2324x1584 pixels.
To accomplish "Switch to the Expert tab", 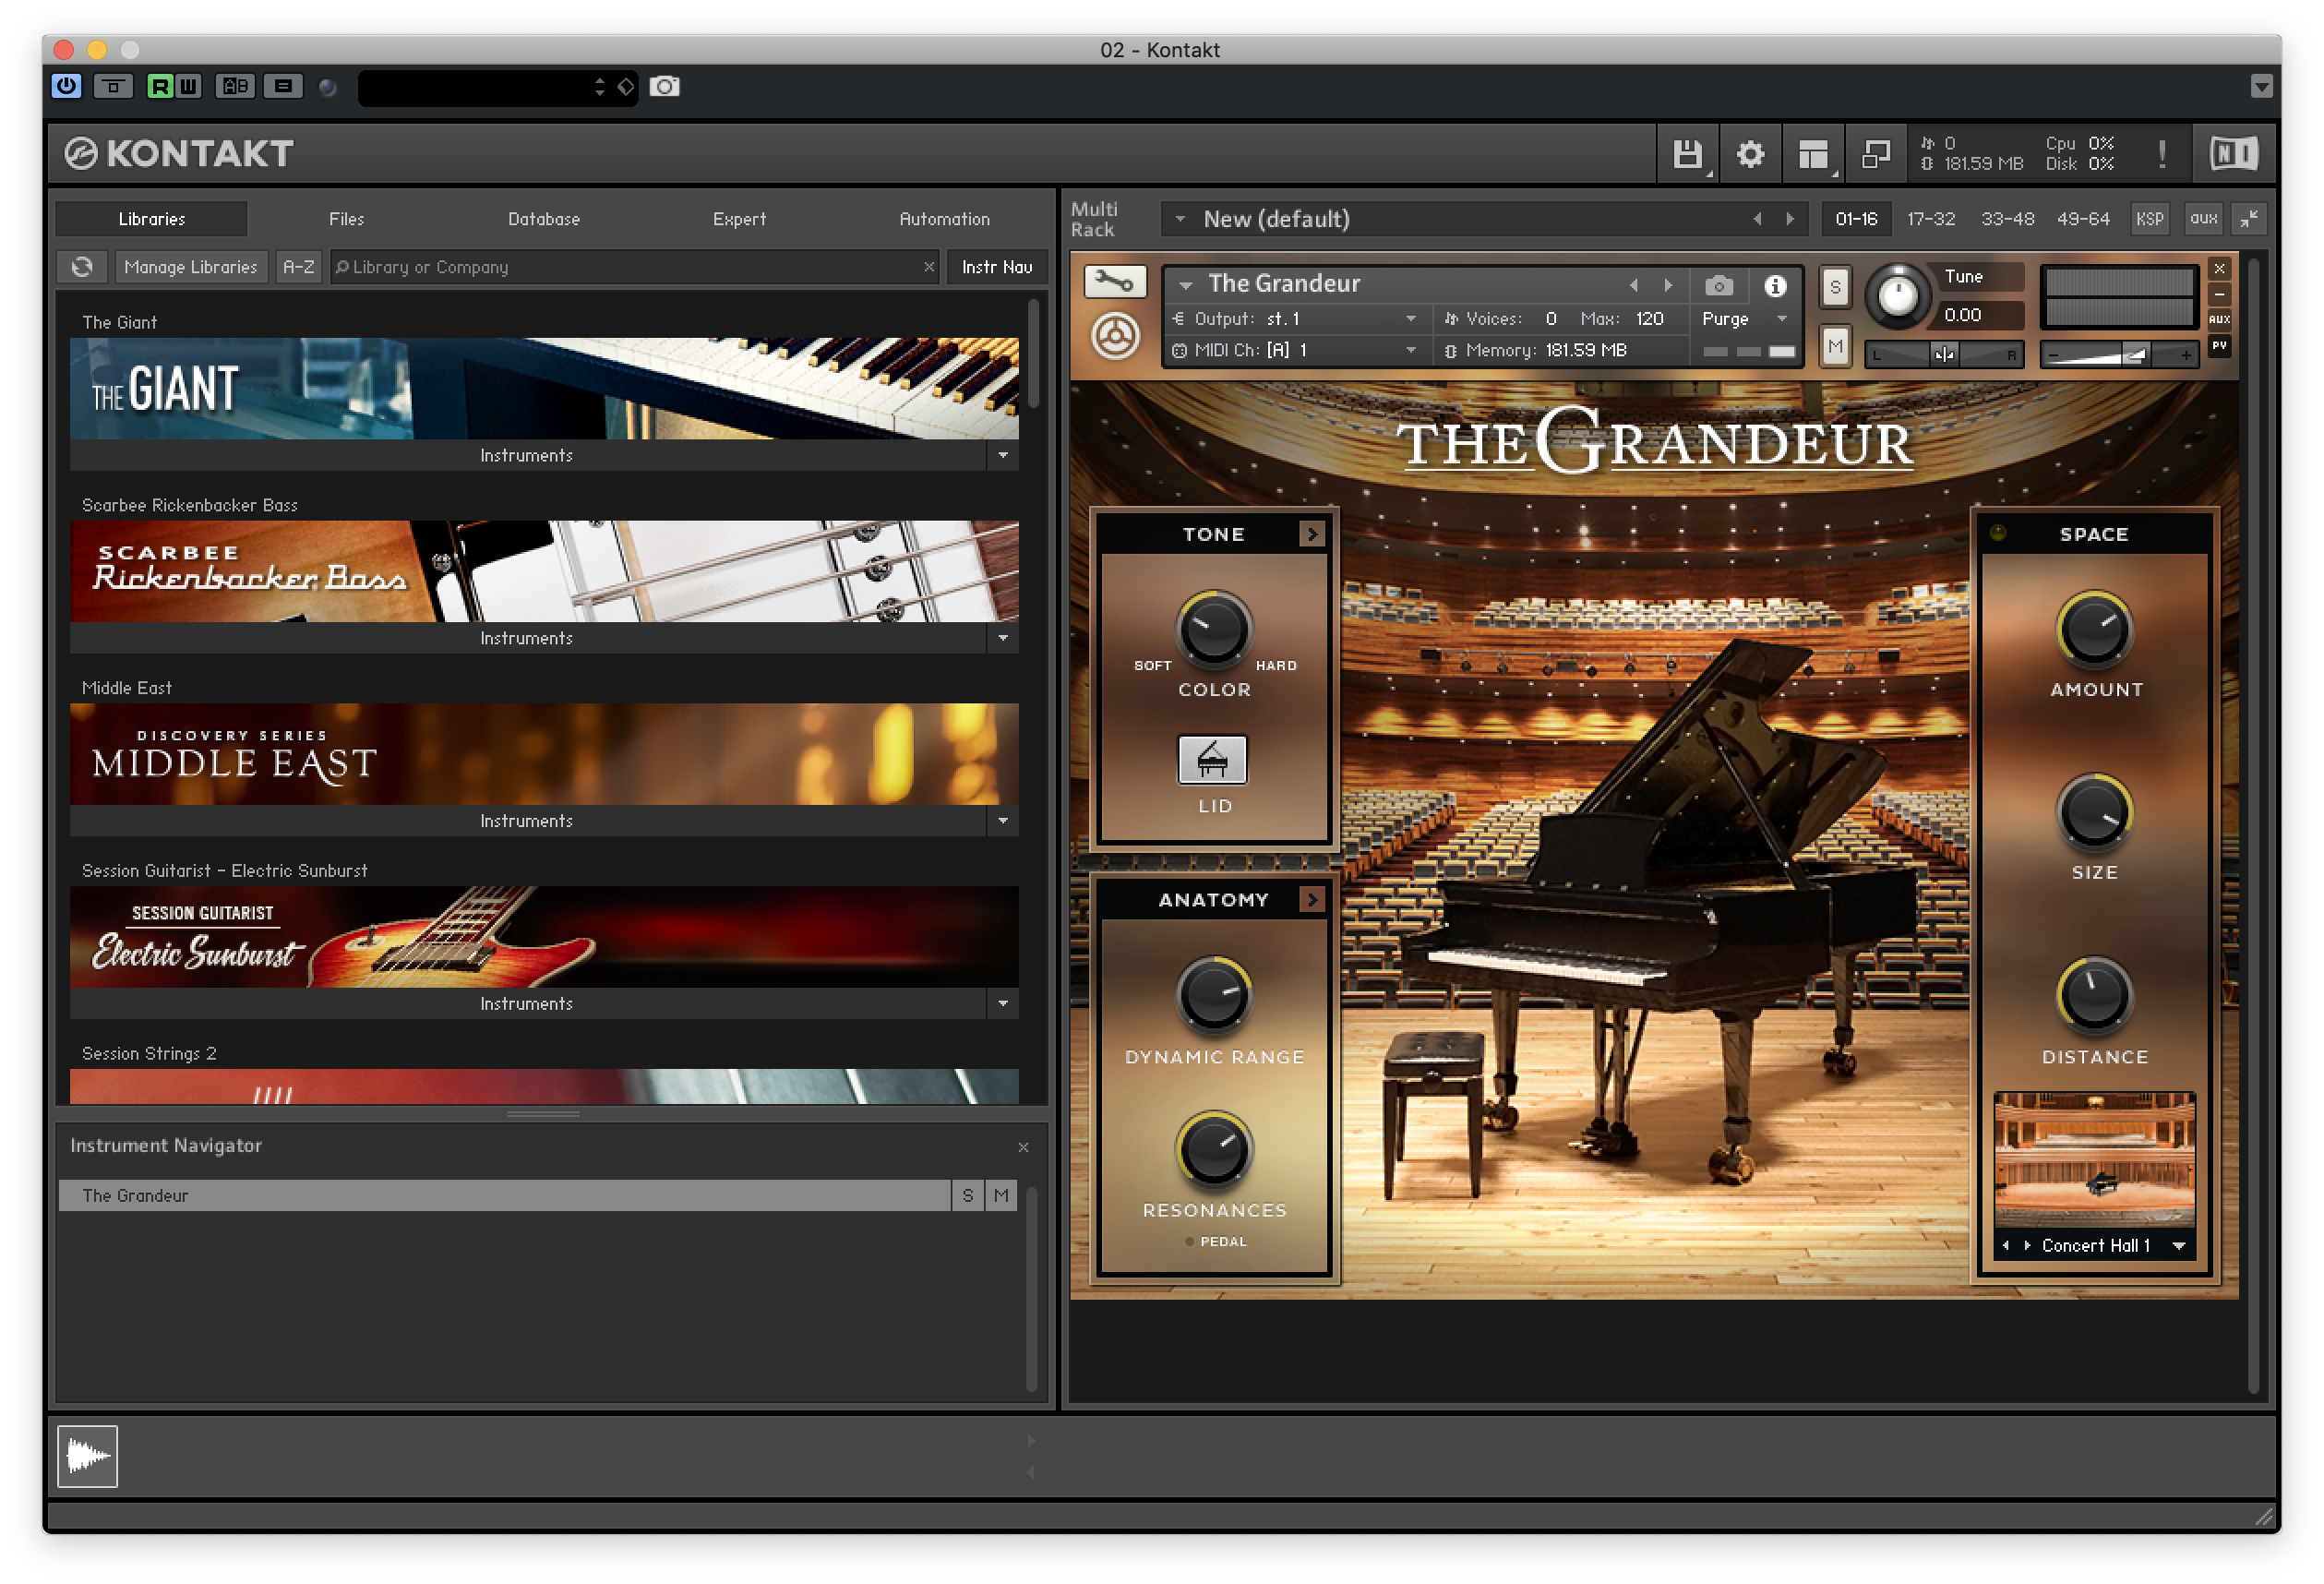I will click(x=740, y=219).
